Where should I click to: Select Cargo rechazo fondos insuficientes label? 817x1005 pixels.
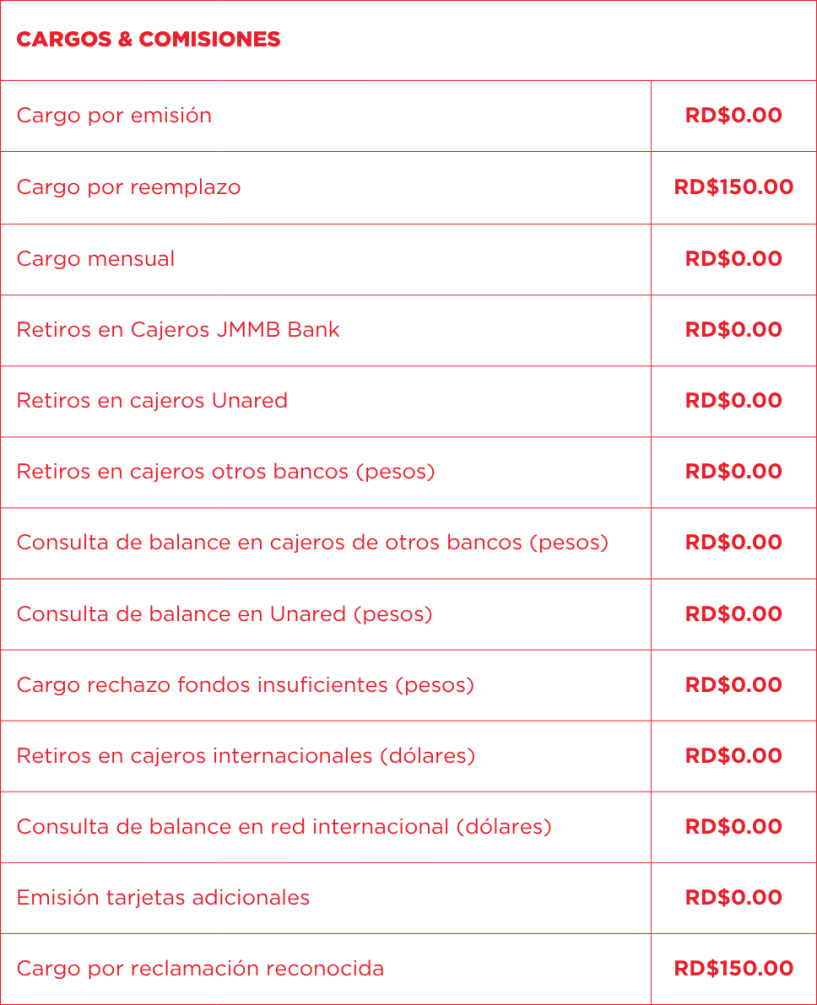[x=245, y=685]
